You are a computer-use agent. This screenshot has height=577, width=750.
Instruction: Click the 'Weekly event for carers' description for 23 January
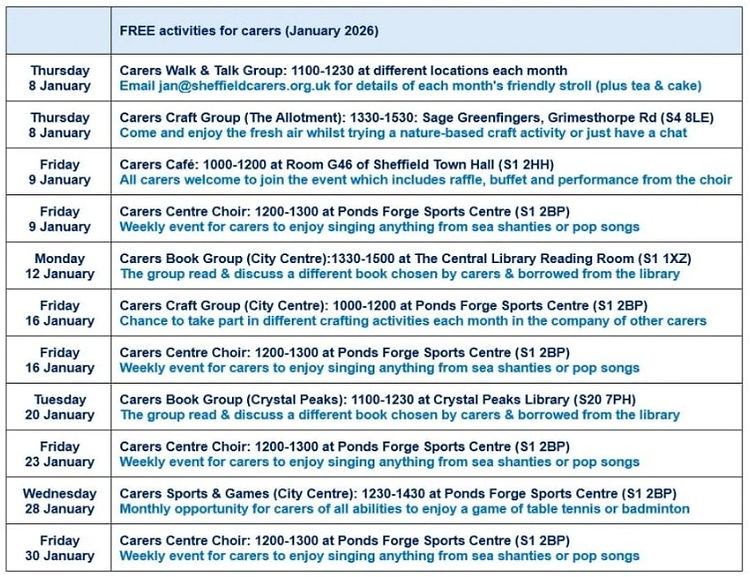click(x=379, y=461)
